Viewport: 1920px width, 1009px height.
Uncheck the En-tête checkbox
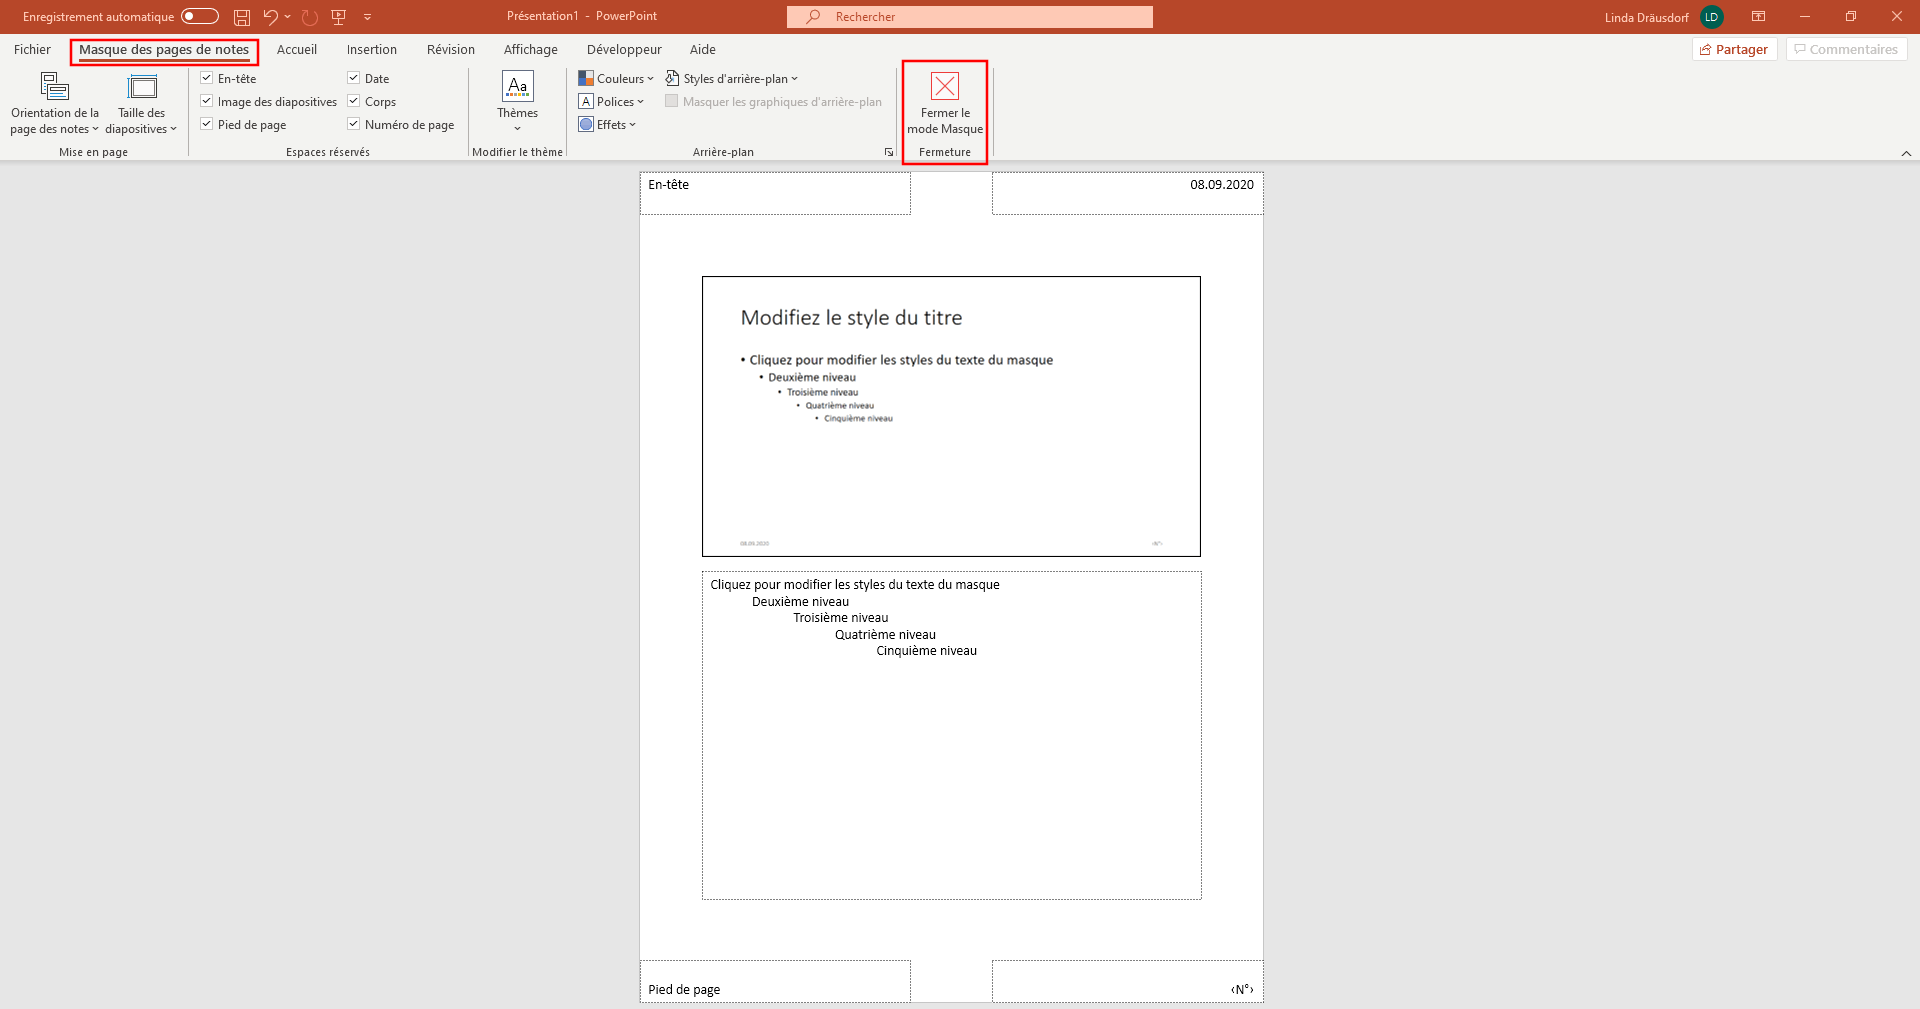(207, 78)
